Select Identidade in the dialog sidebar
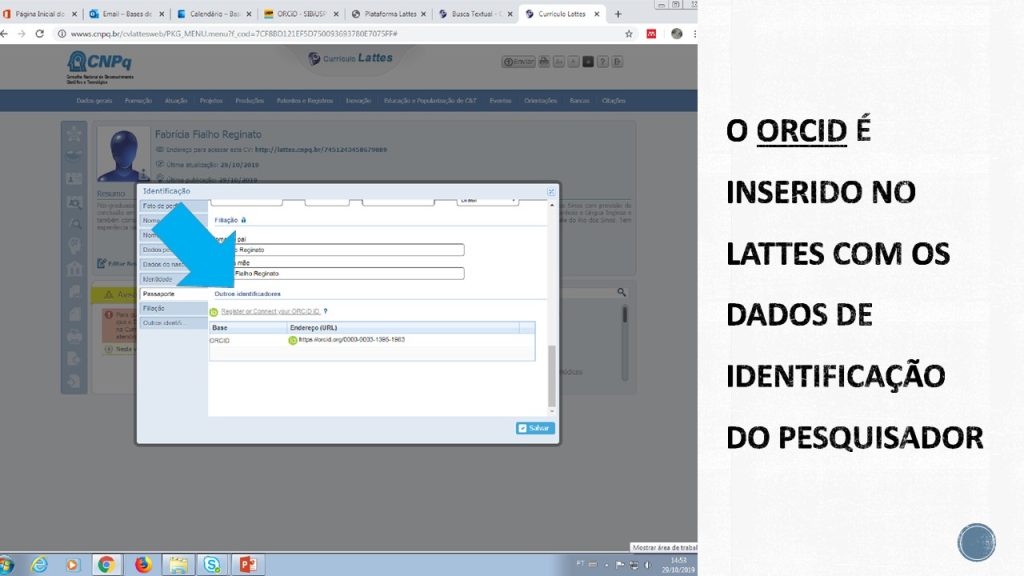Image resolution: width=1024 pixels, height=576 pixels. [173, 279]
